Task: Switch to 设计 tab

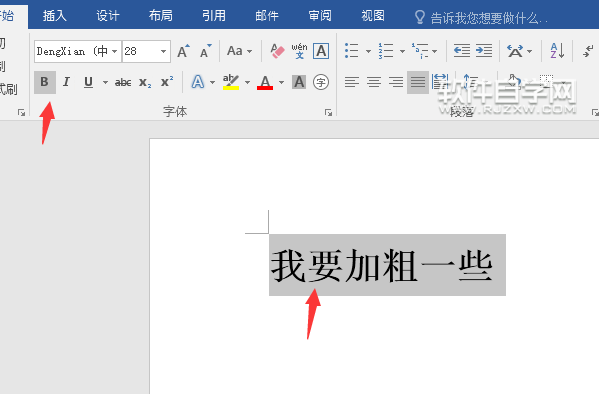Action: tap(107, 16)
